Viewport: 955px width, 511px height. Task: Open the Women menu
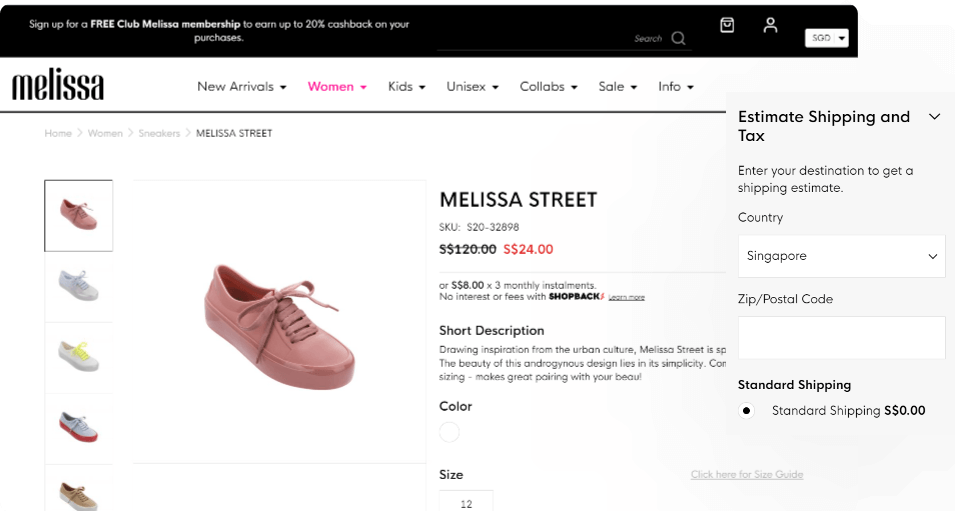[x=337, y=87]
